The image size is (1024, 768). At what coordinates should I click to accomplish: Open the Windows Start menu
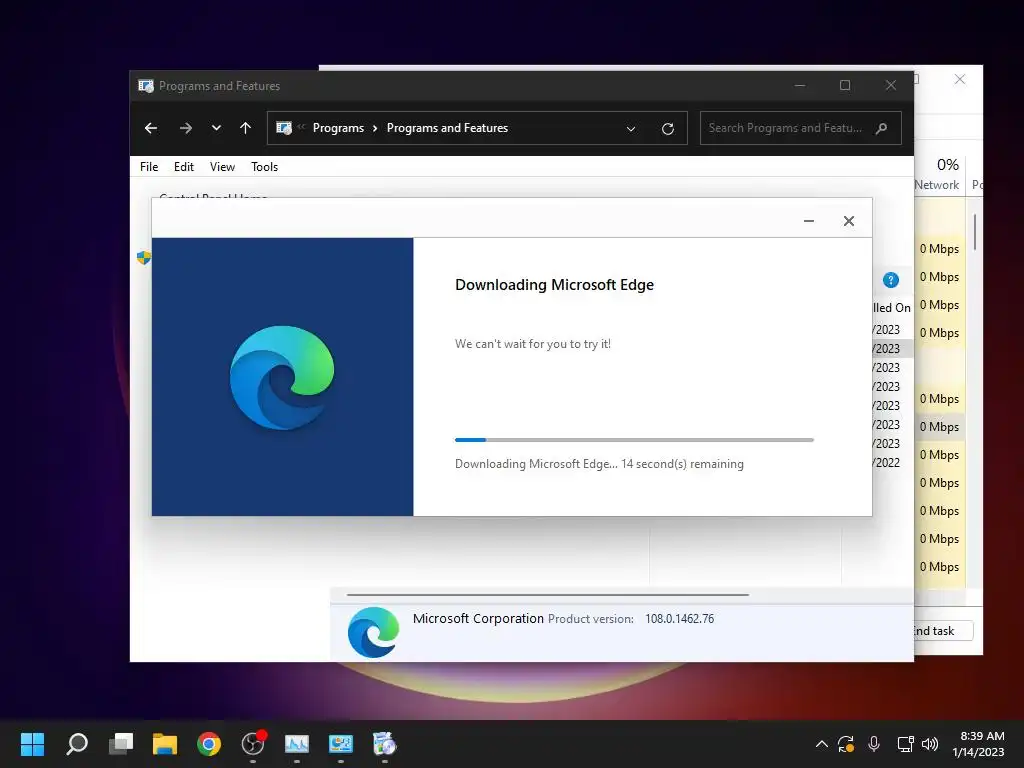coord(32,744)
